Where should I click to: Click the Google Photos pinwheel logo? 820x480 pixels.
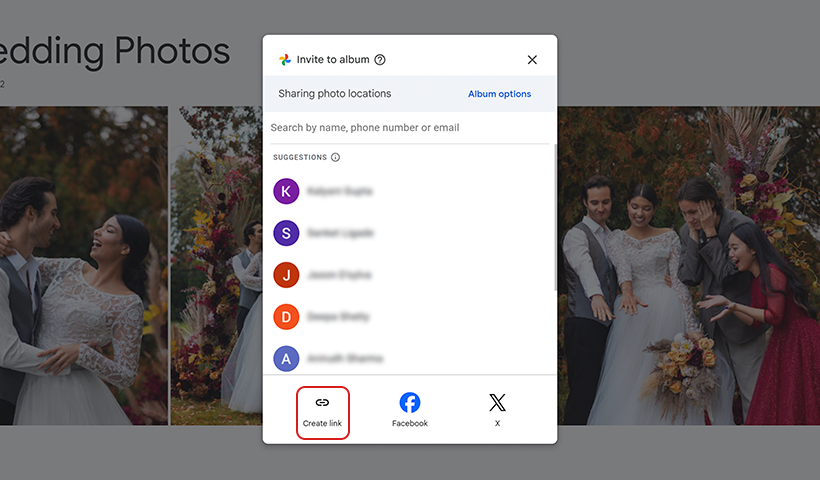(285, 60)
